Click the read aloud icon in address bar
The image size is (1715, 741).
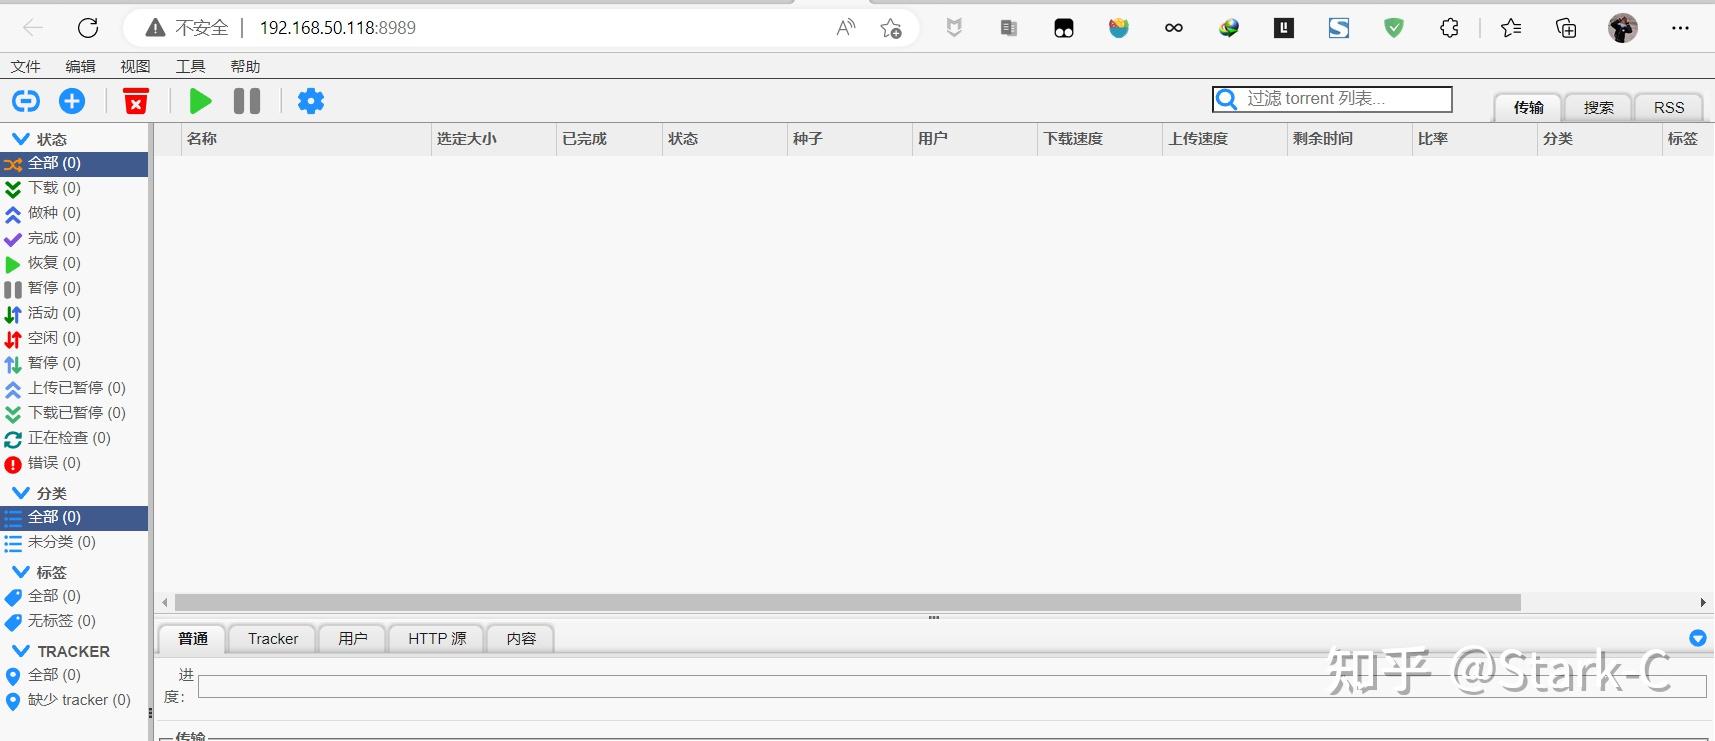click(846, 28)
